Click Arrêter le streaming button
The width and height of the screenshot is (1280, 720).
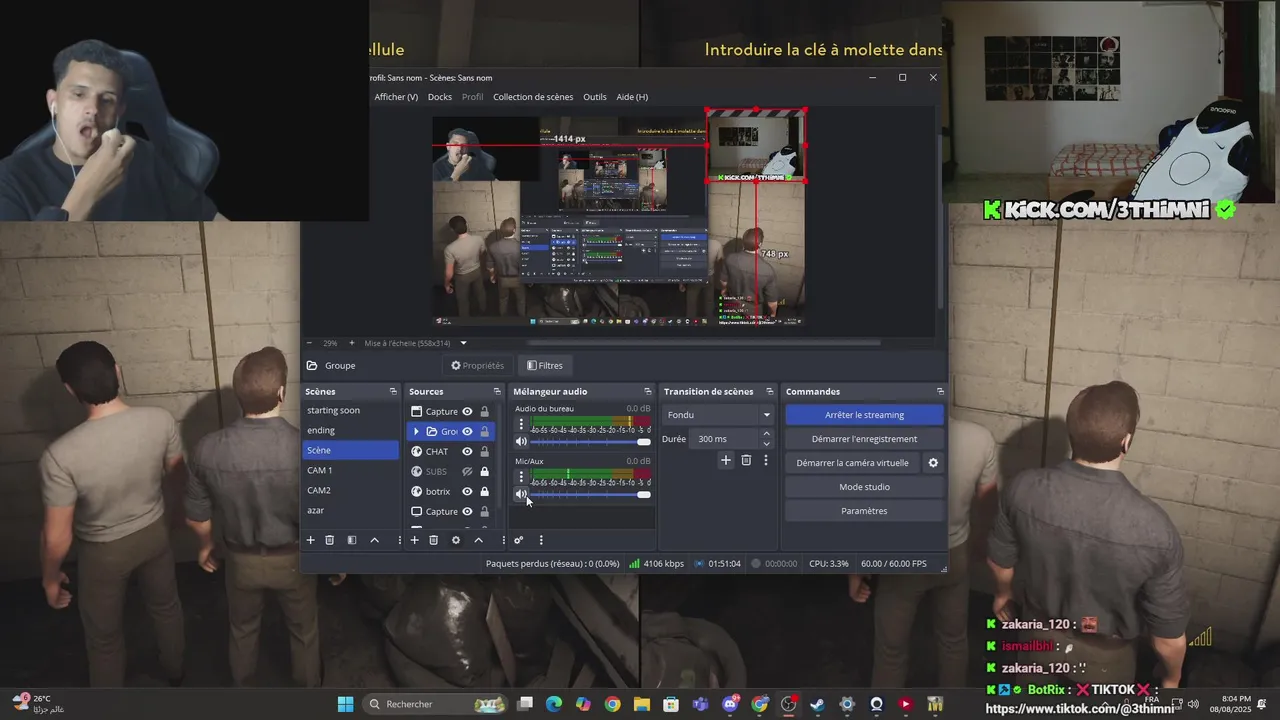pyautogui.click(x=864, y=415)
